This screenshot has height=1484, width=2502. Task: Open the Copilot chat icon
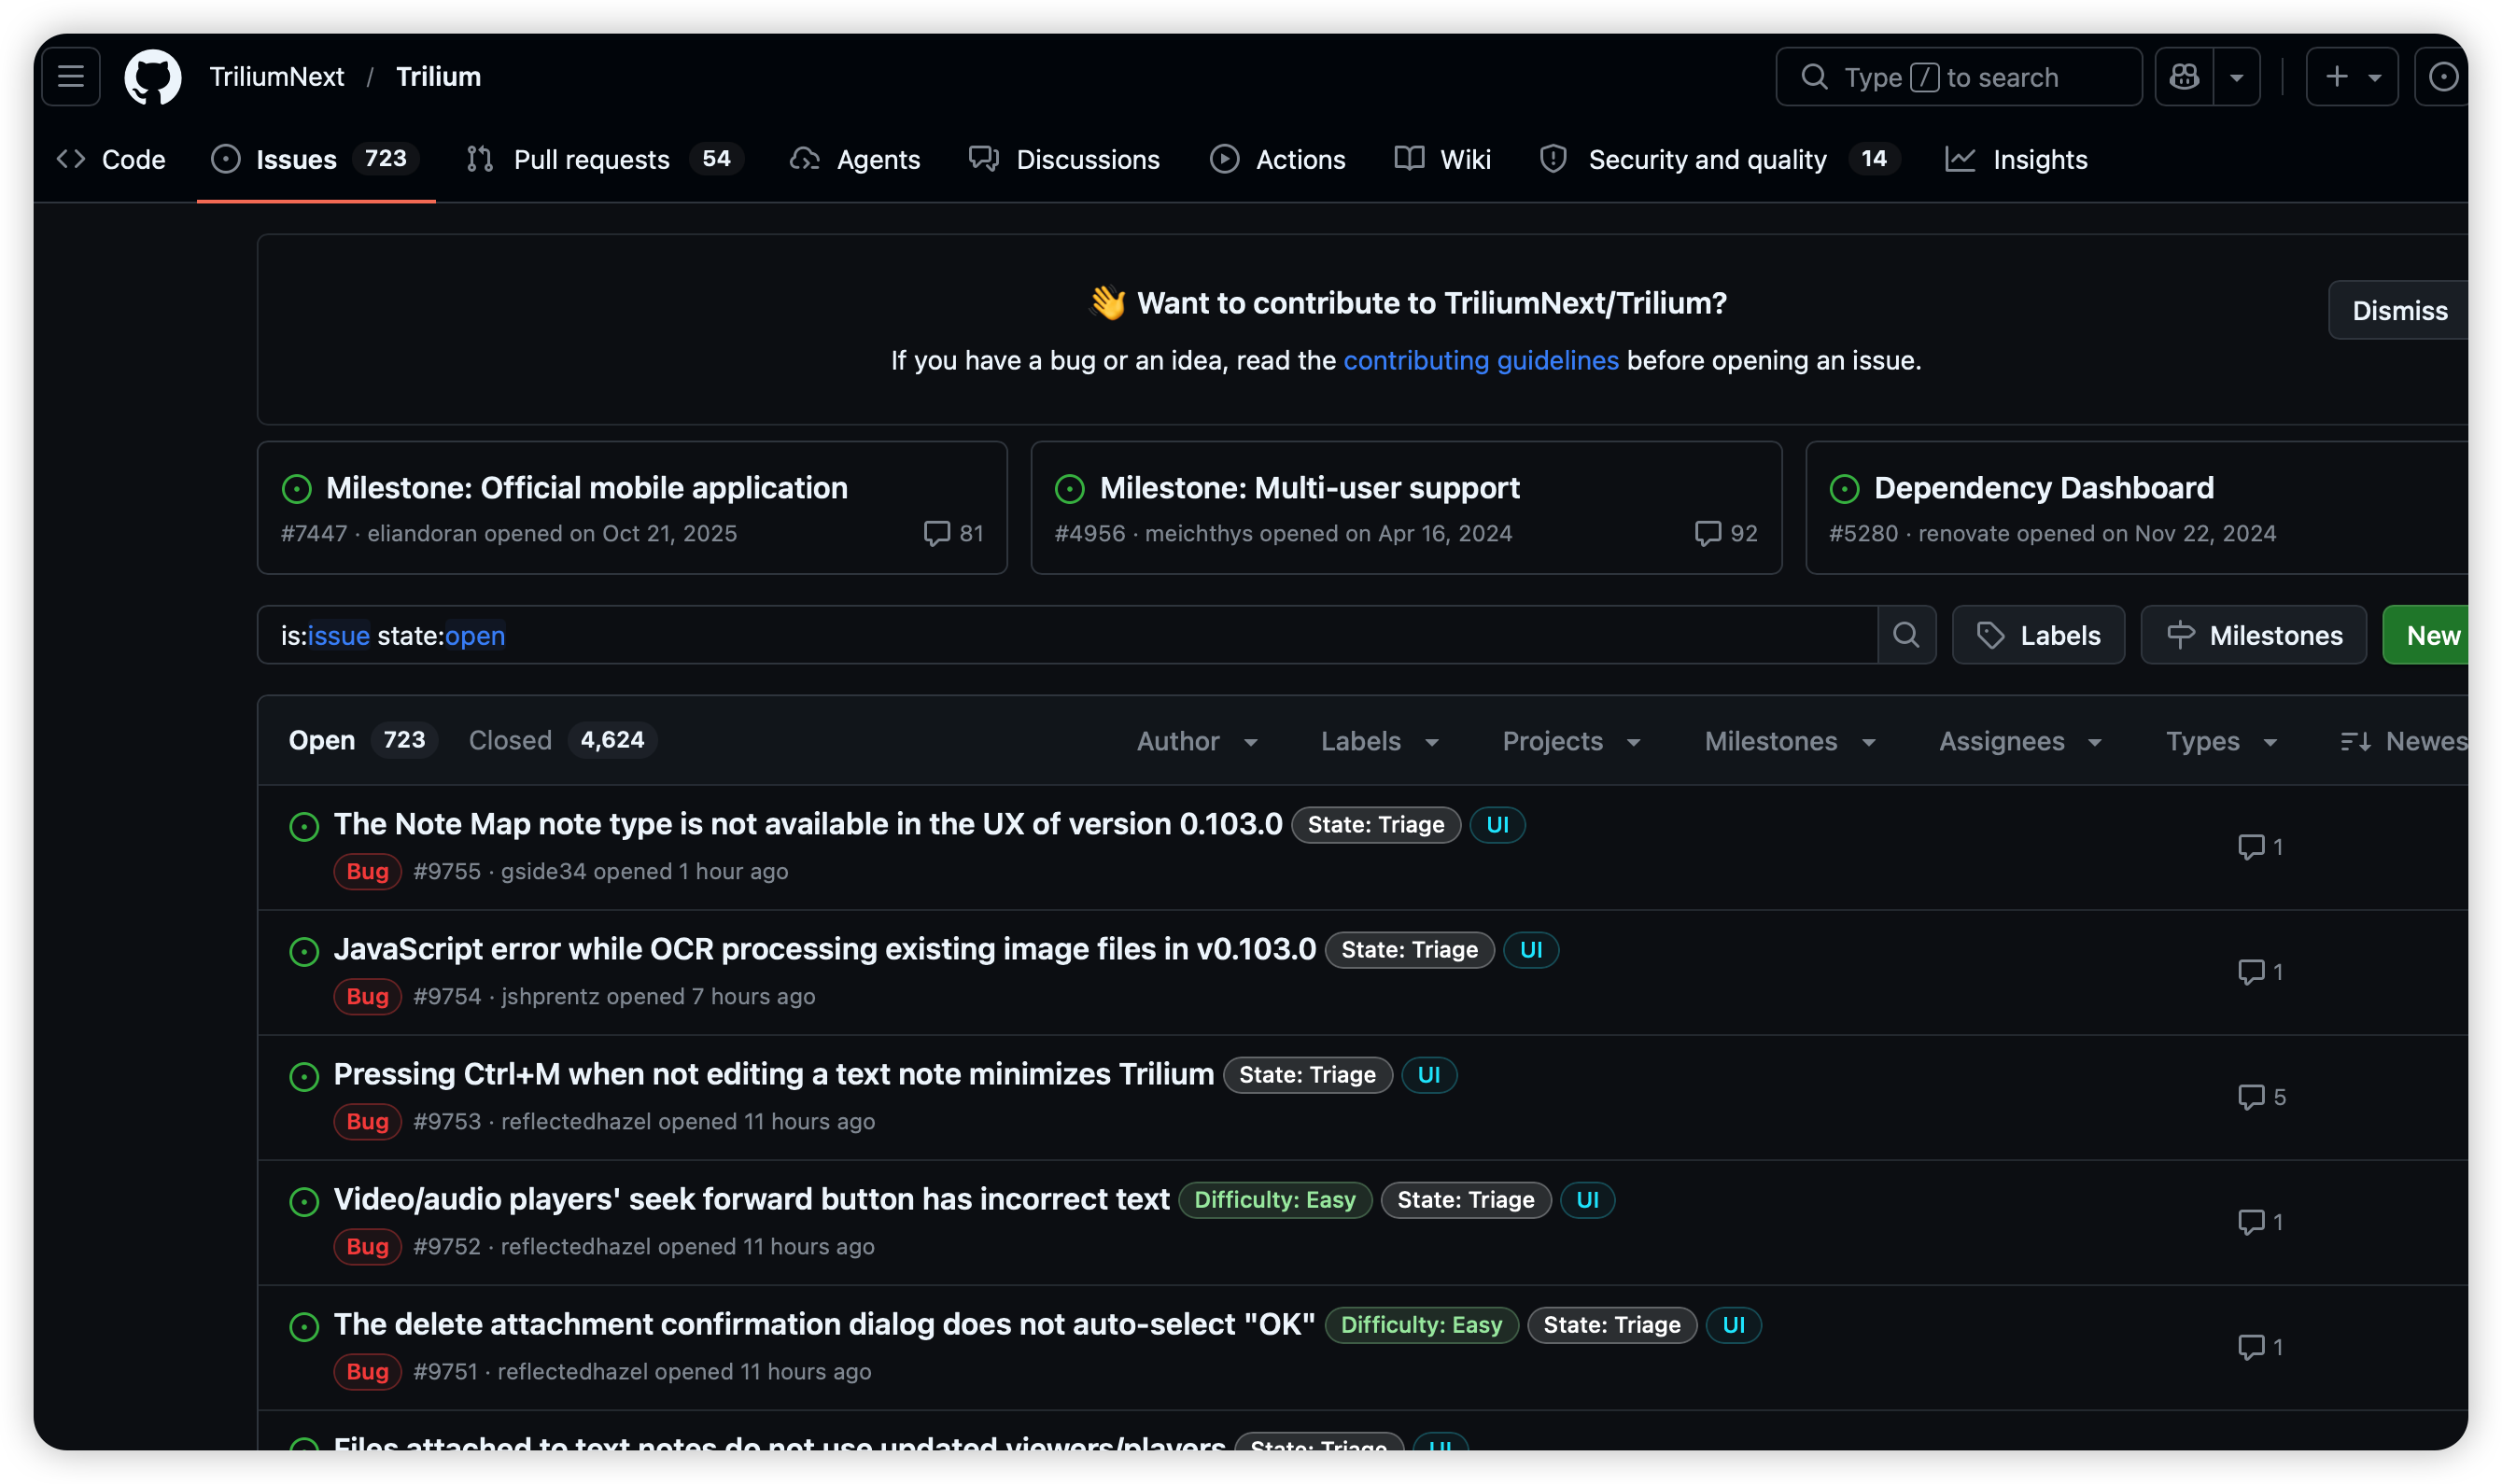tap(2184, 77)
